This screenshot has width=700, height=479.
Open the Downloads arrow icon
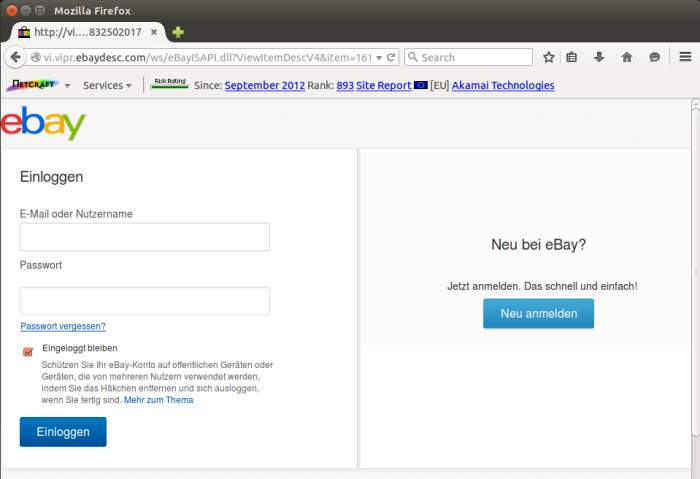(x=599, y=57)
